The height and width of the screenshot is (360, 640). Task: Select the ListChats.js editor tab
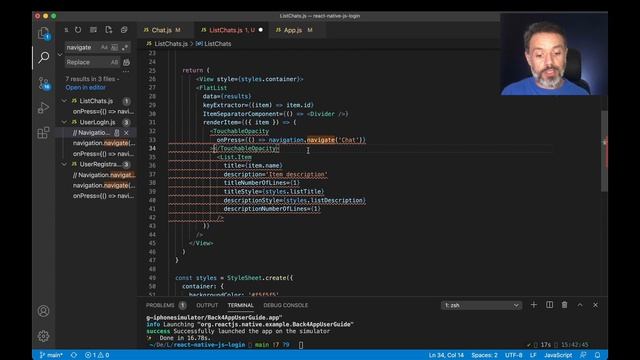[x=231, y=30]
